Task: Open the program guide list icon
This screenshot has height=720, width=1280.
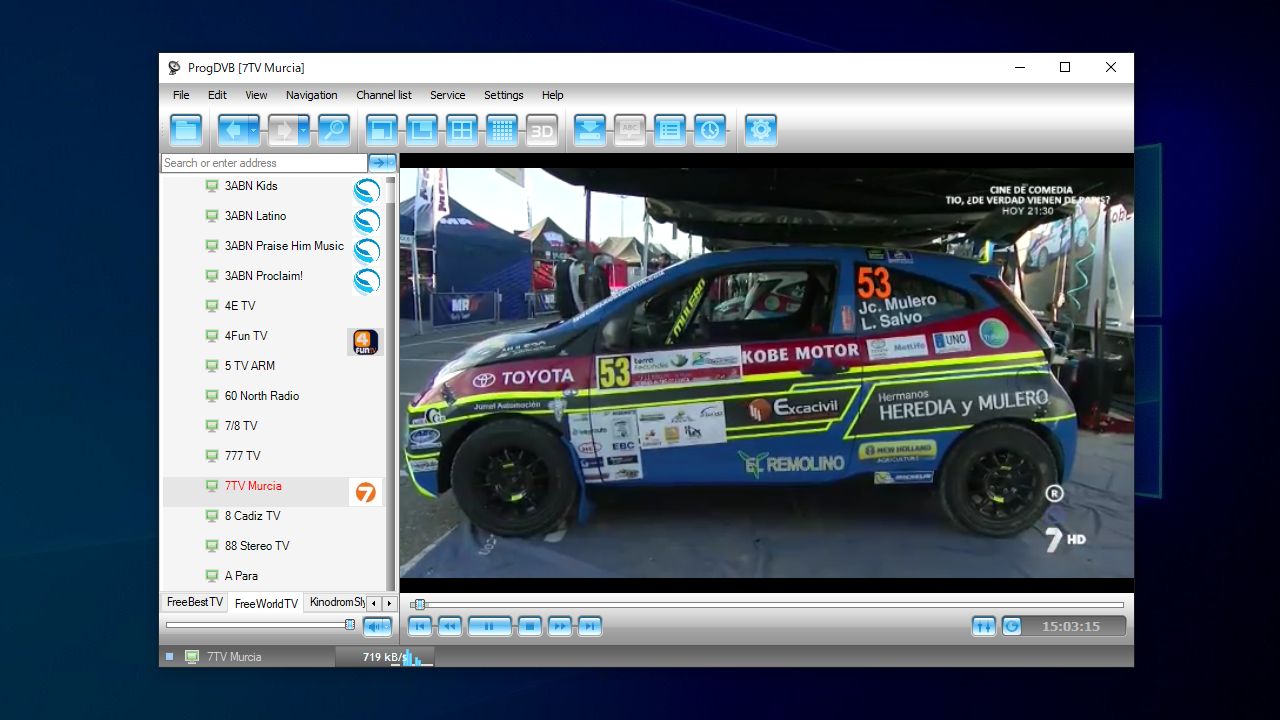Action: coord(670,130)
